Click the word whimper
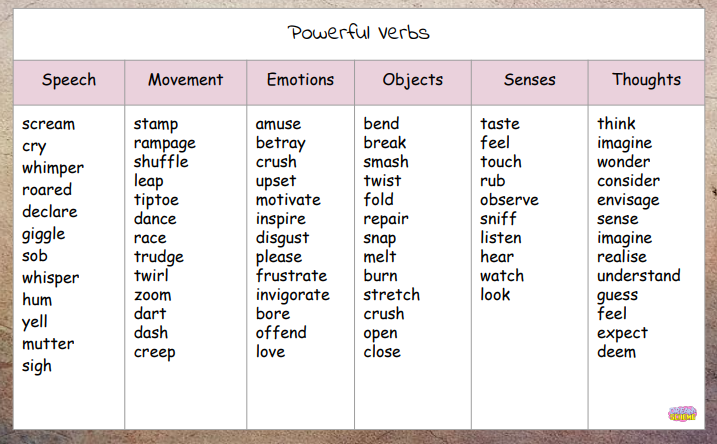 pos(53,168)
